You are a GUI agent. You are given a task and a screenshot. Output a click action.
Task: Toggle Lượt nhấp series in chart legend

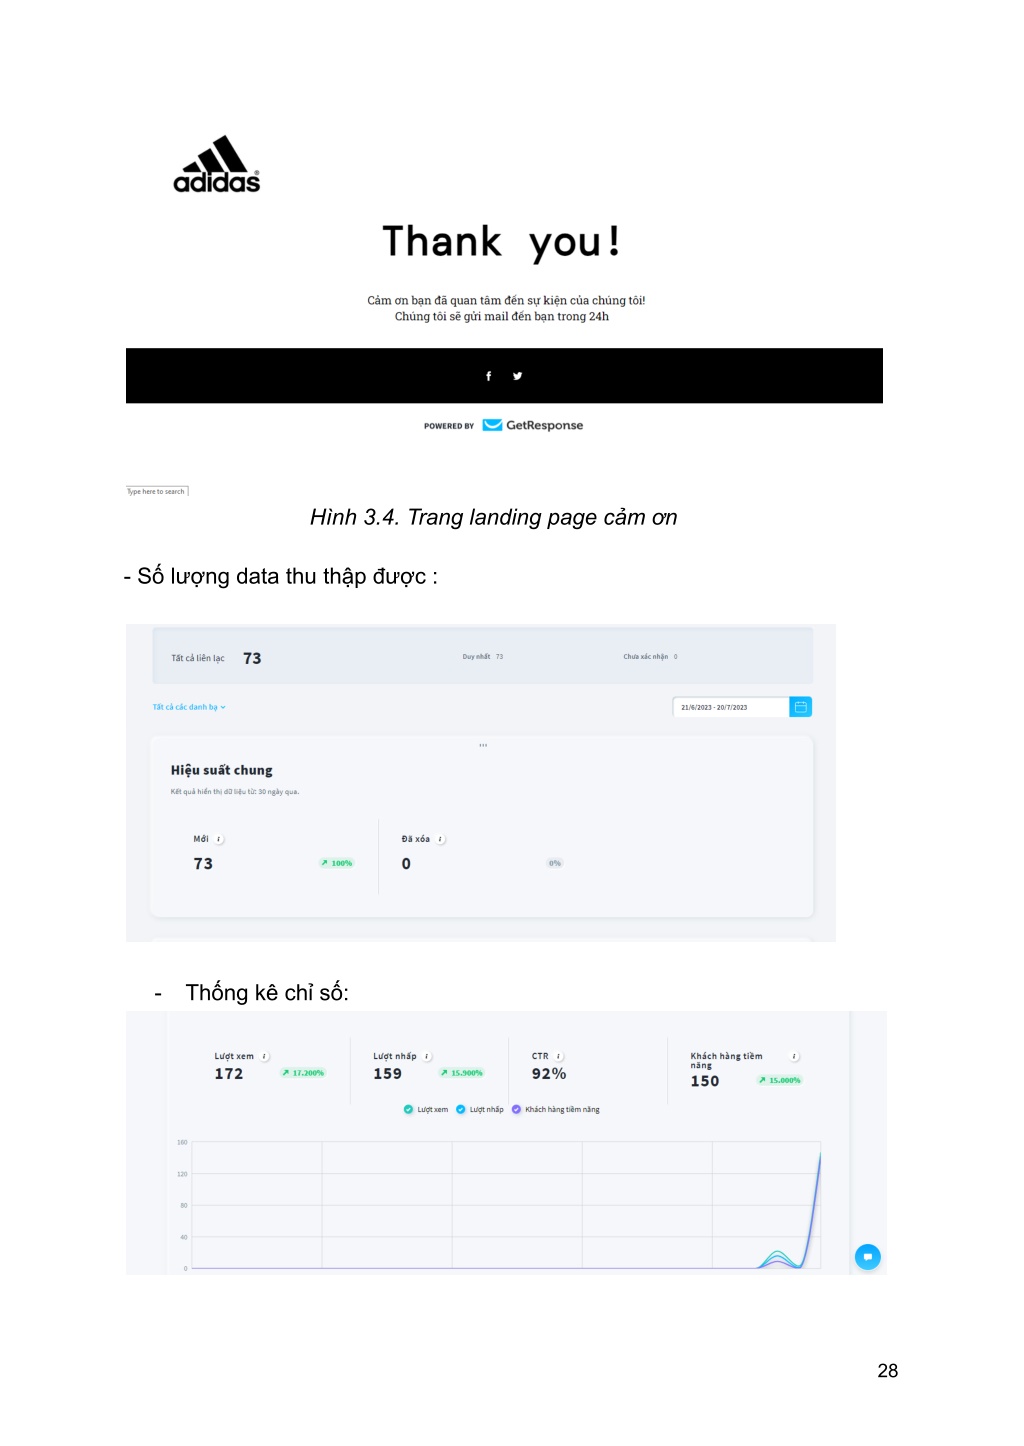[x=480, y=1109]
